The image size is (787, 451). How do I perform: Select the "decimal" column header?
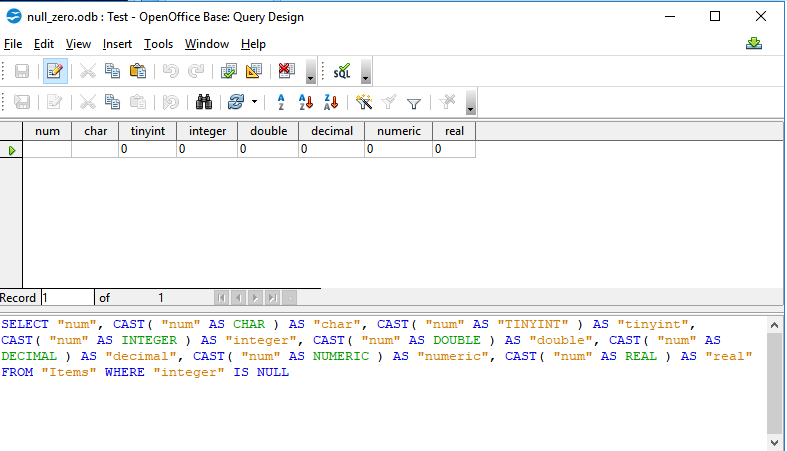pos(331,131)
